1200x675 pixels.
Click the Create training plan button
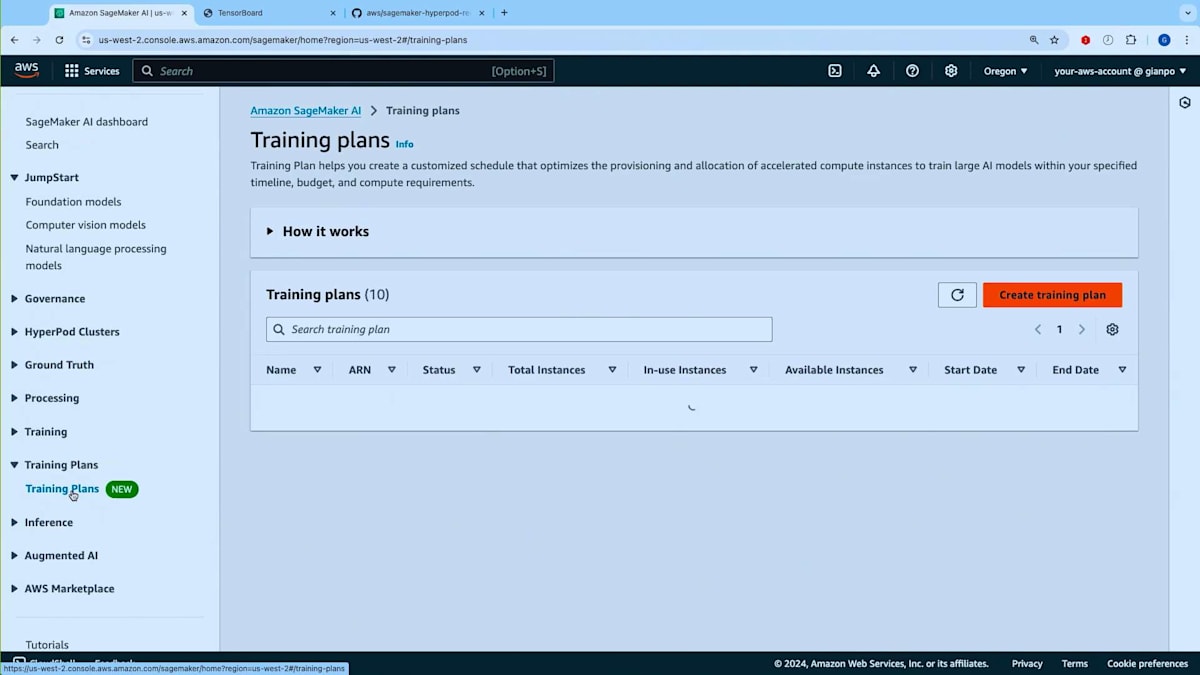pyautogui.click(x=1052, y=295)
